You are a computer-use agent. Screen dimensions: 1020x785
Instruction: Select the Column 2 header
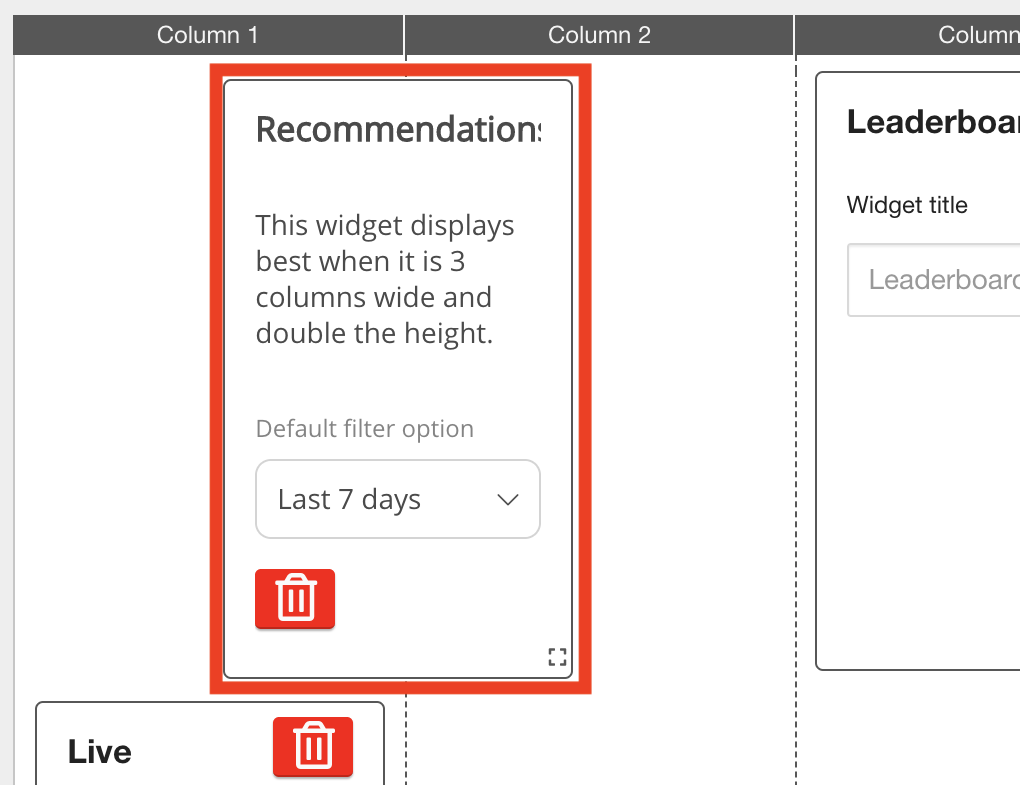(x=599, y=35)
